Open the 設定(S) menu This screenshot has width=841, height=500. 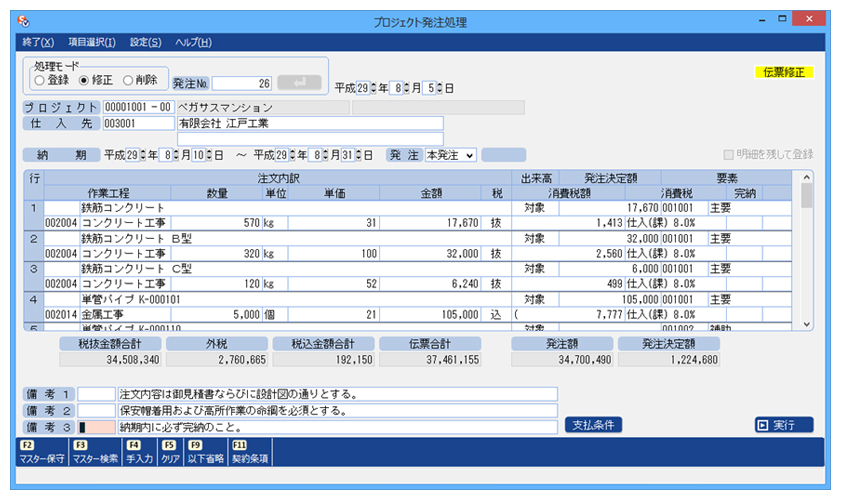click(144, 42)
